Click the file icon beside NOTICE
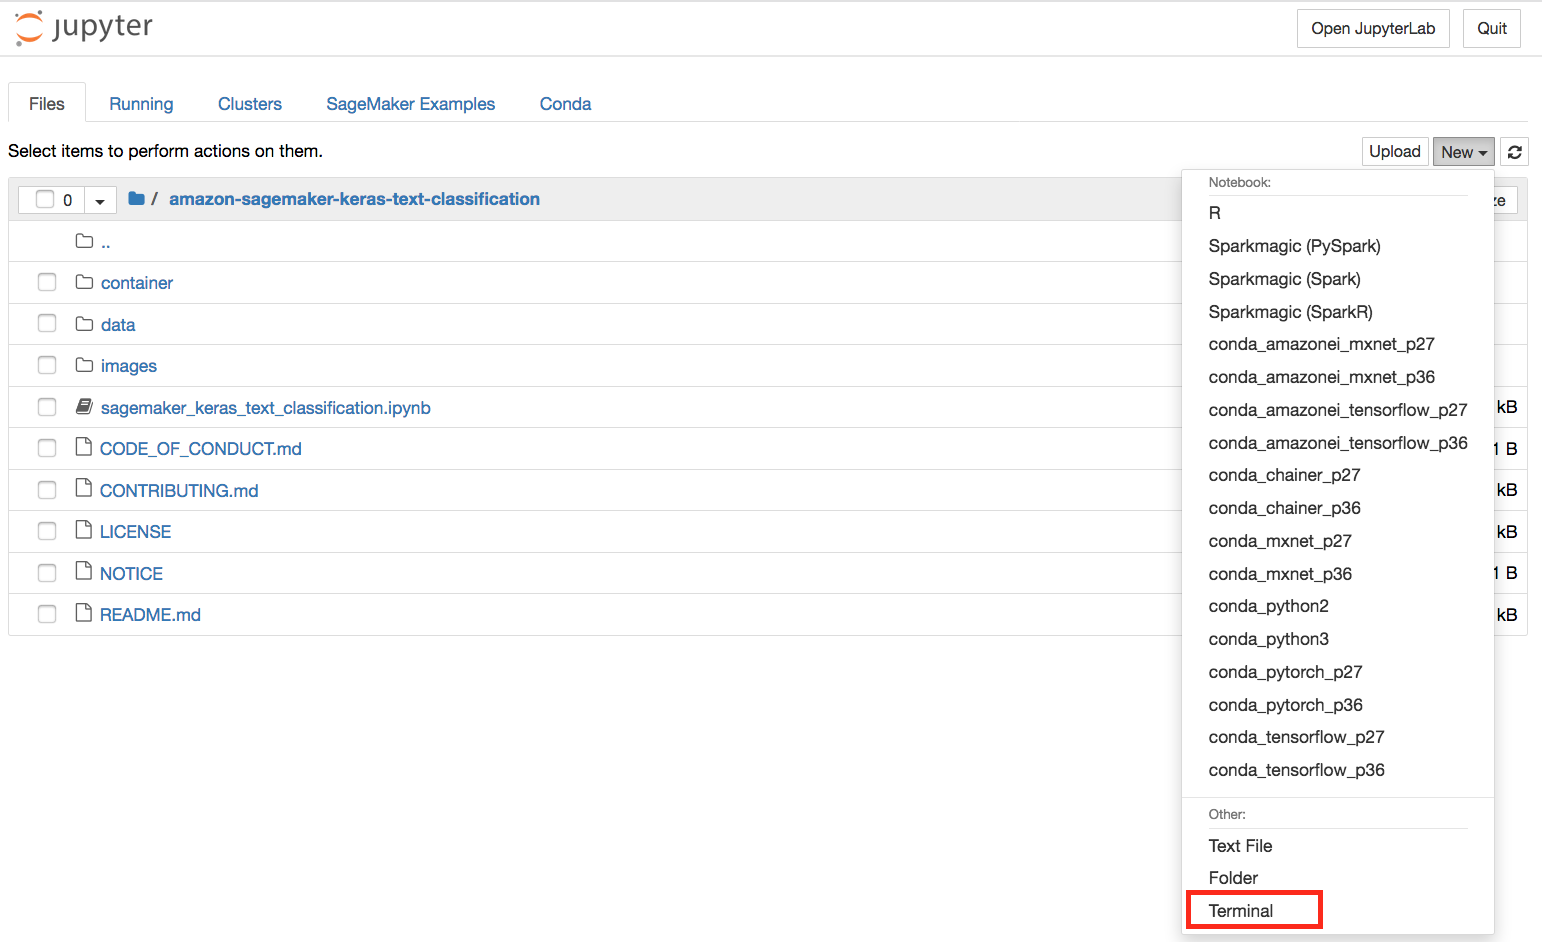This screenshot has width=1542, height=942. 84,573
